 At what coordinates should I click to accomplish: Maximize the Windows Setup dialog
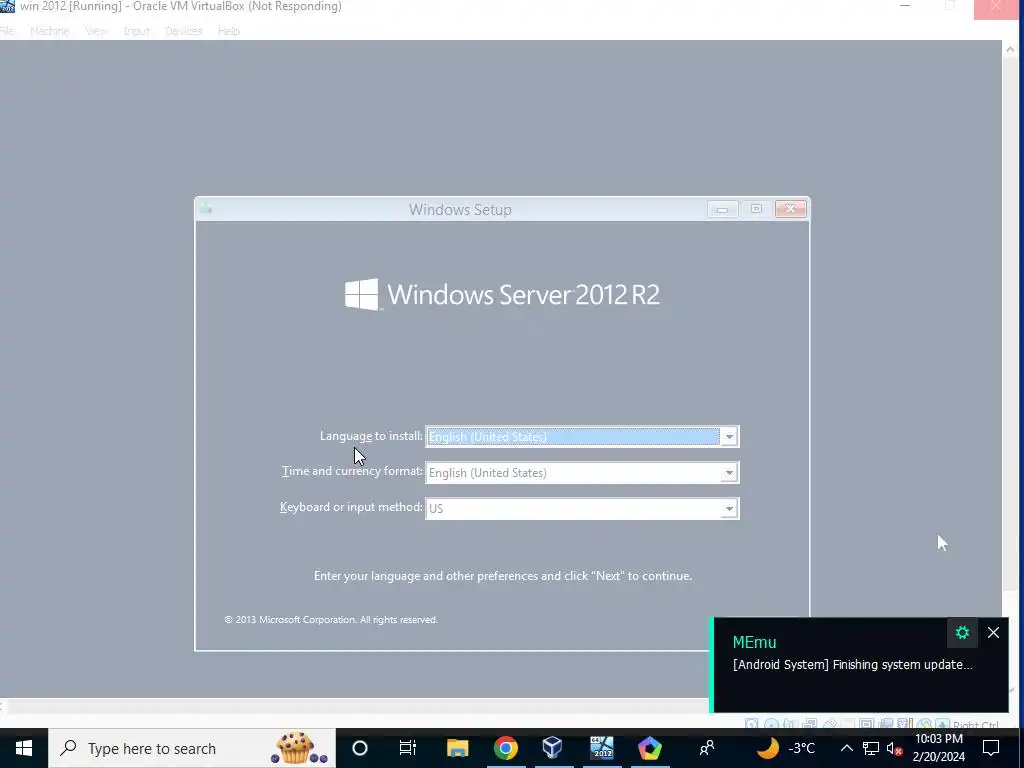756,209
